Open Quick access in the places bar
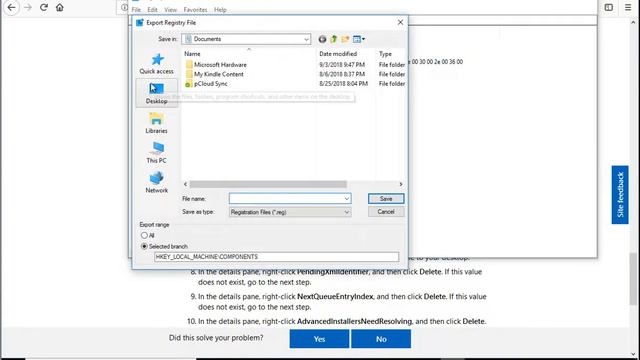This screenshot has width=640, height=360. click(x=157, y=64)
